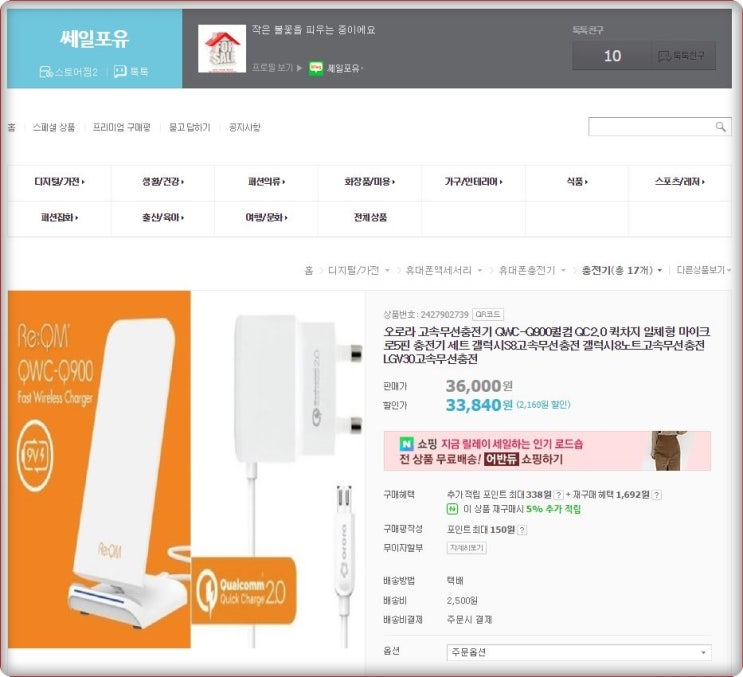Click N shopping logo in banner

coord(406,444)
